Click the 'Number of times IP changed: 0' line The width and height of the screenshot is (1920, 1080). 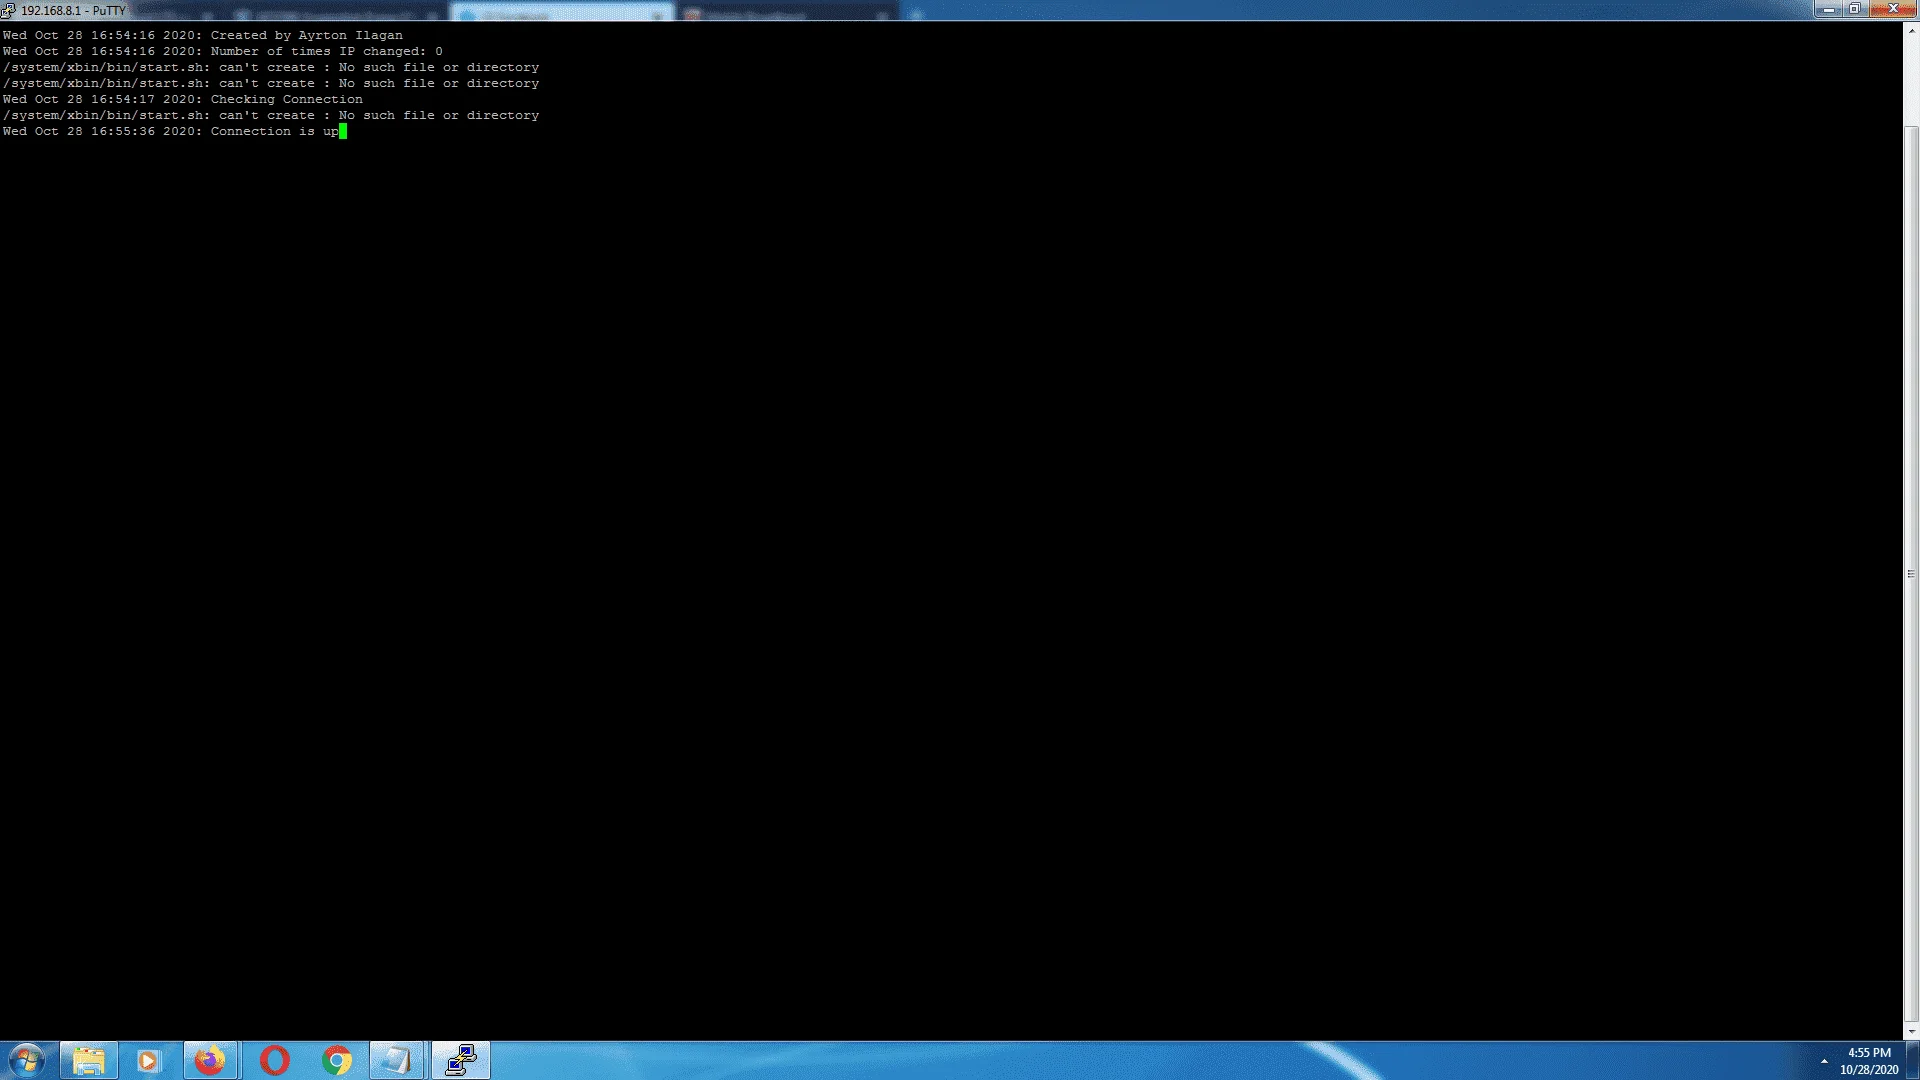[x=222, y=51]
